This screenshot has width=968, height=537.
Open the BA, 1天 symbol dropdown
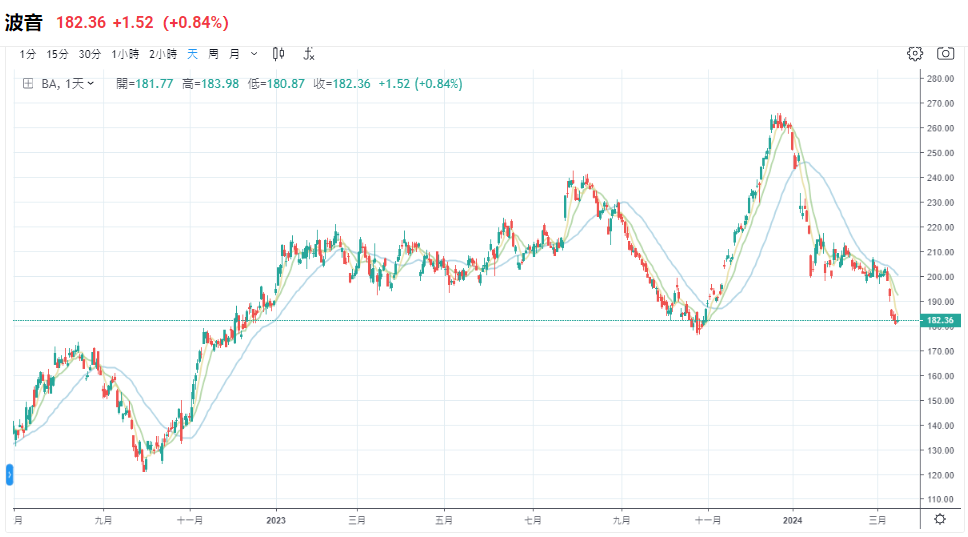(67, 83)
